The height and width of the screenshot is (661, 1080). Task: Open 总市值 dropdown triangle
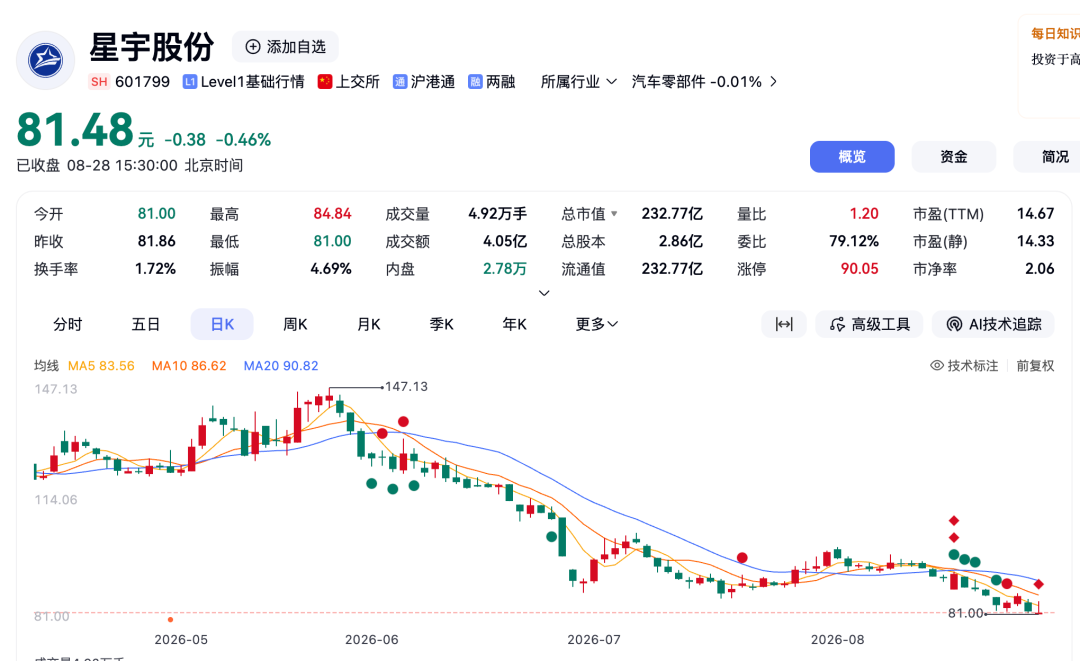point(614,214)
